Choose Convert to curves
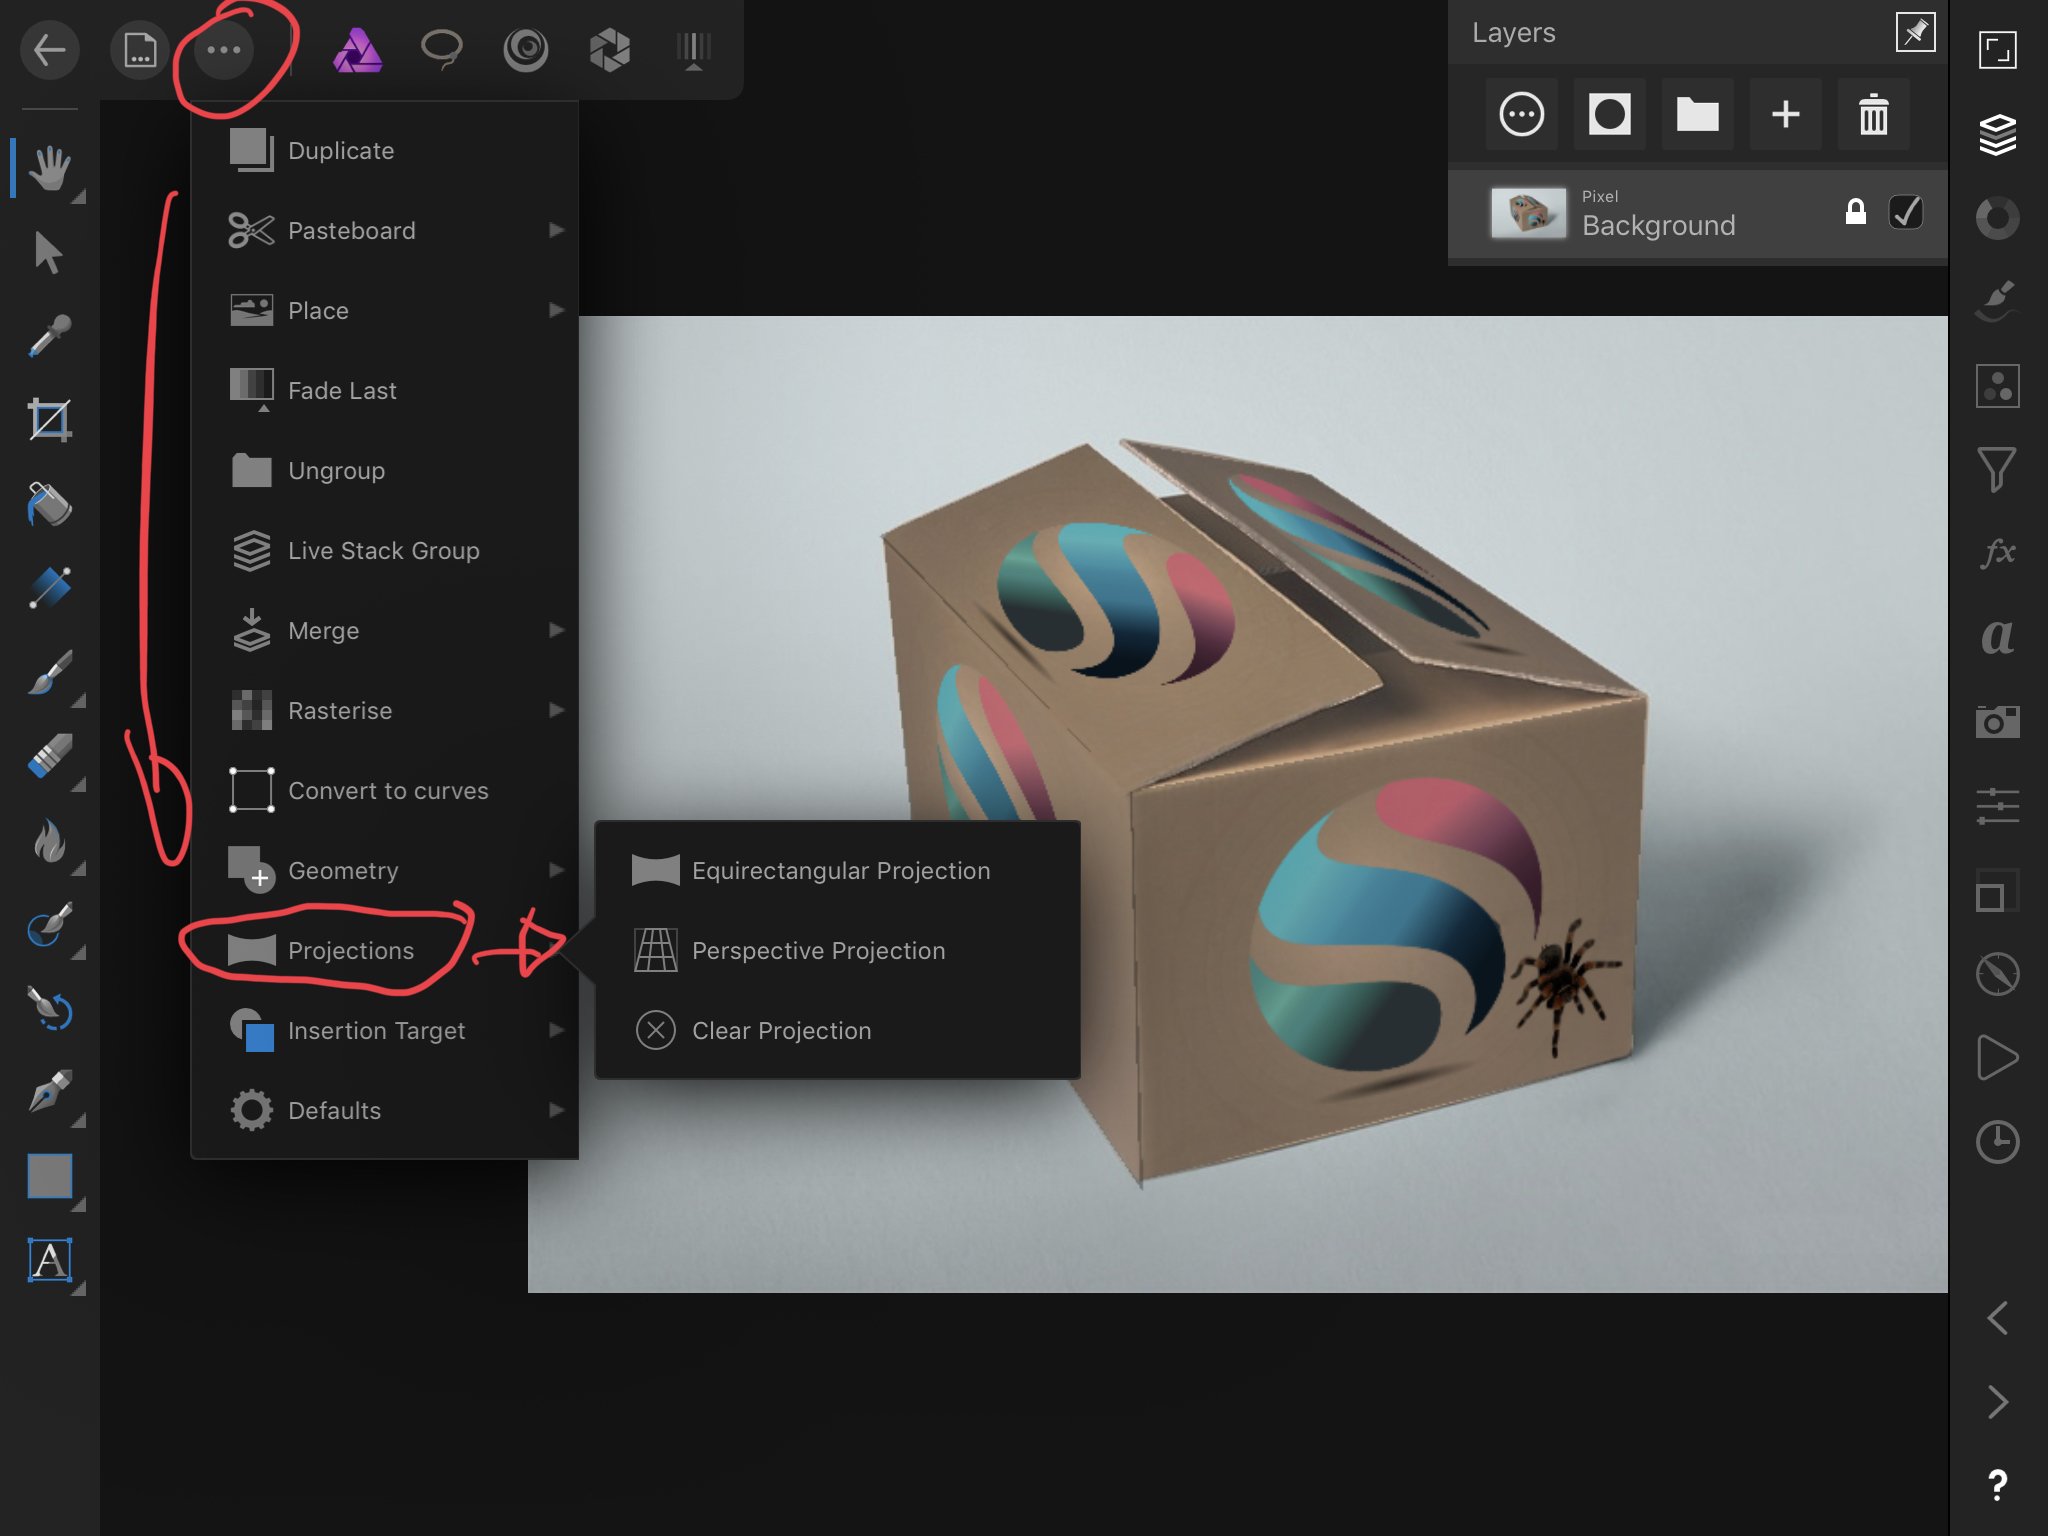2048x1536 pixels. 385,790
